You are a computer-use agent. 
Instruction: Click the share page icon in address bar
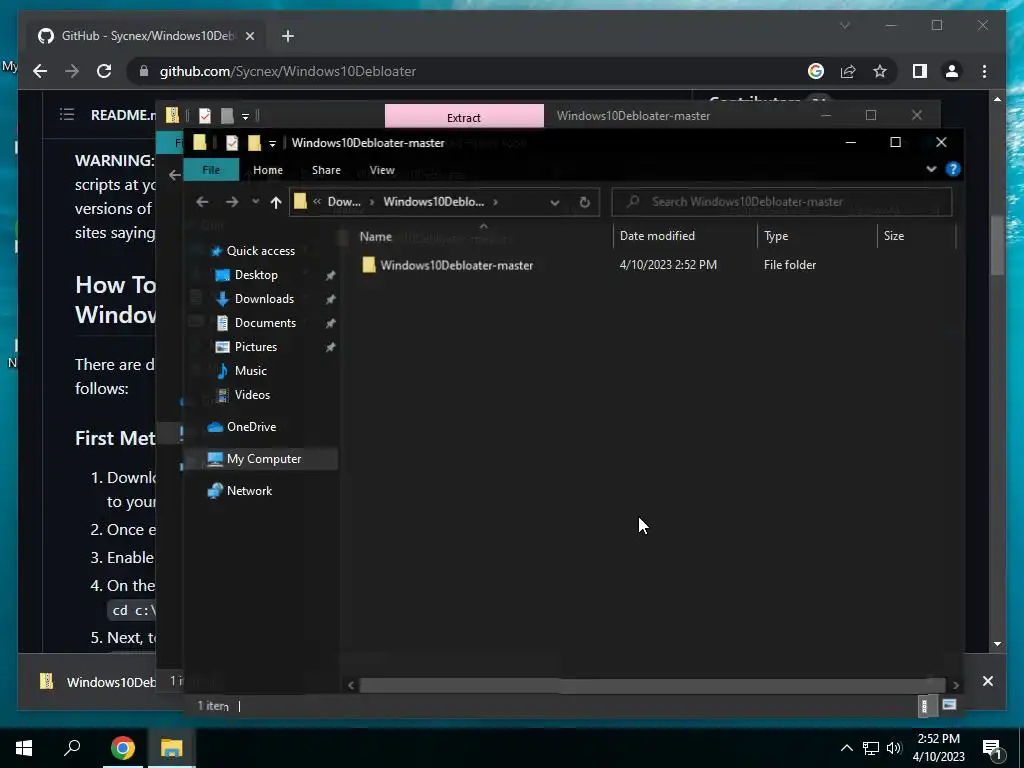click(848, 71)
